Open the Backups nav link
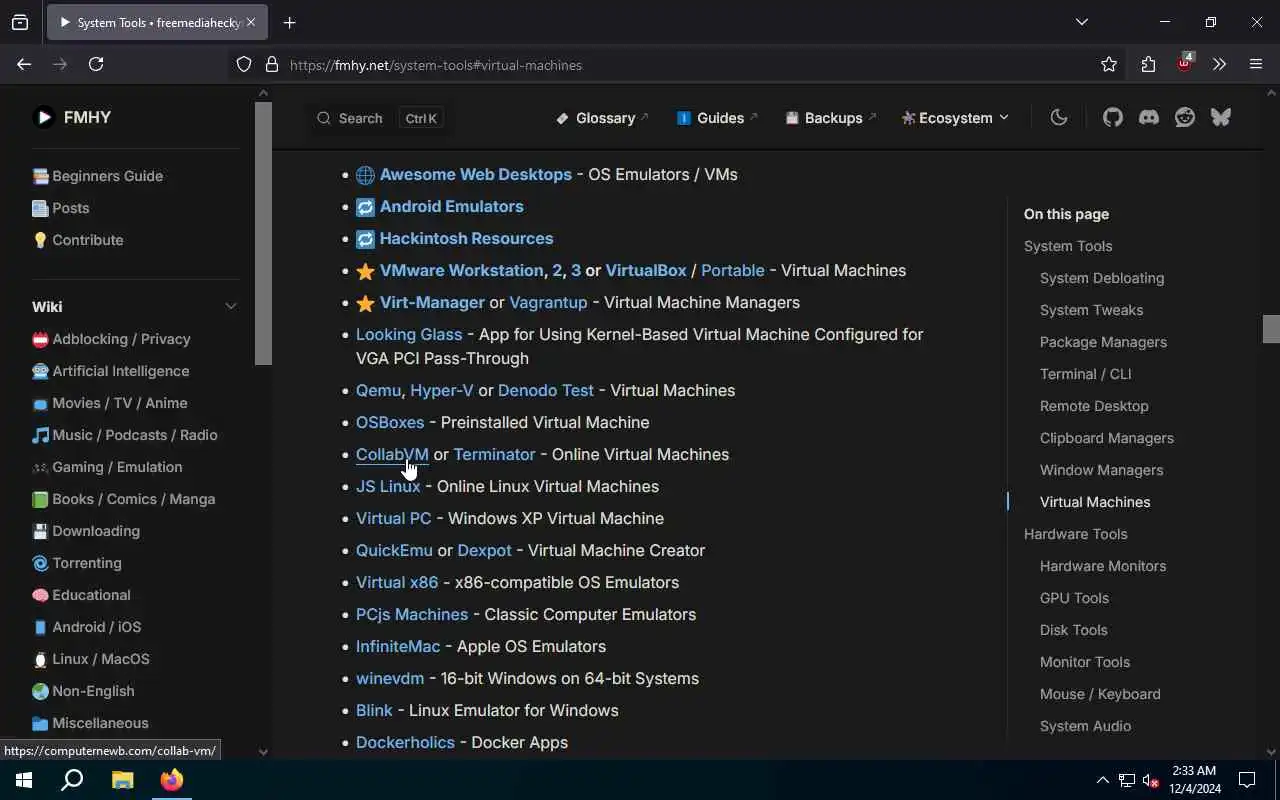 pyautogui.click(x=831, y=118)
